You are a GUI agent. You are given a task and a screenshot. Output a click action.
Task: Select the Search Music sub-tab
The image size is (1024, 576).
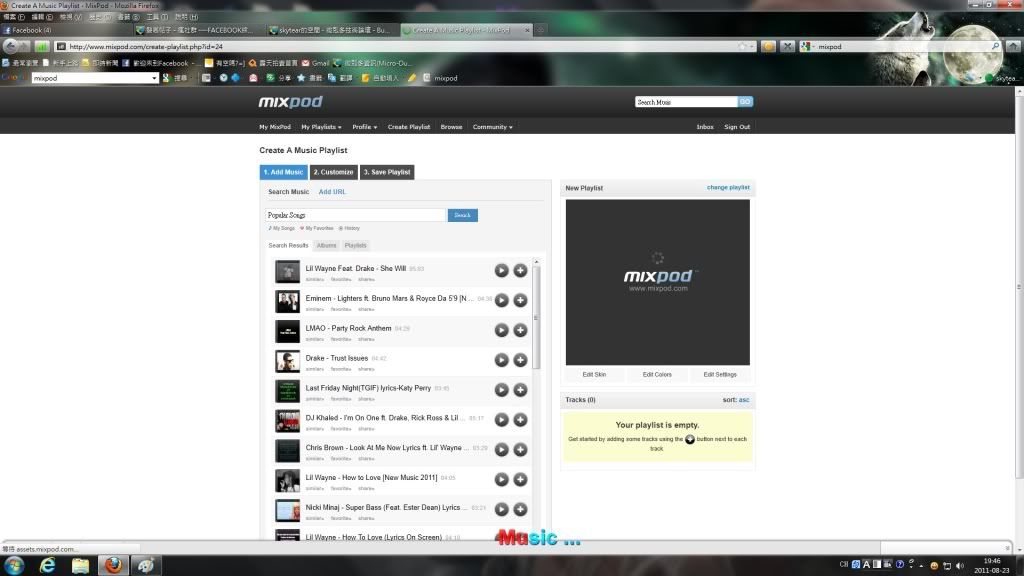[288, 192]
